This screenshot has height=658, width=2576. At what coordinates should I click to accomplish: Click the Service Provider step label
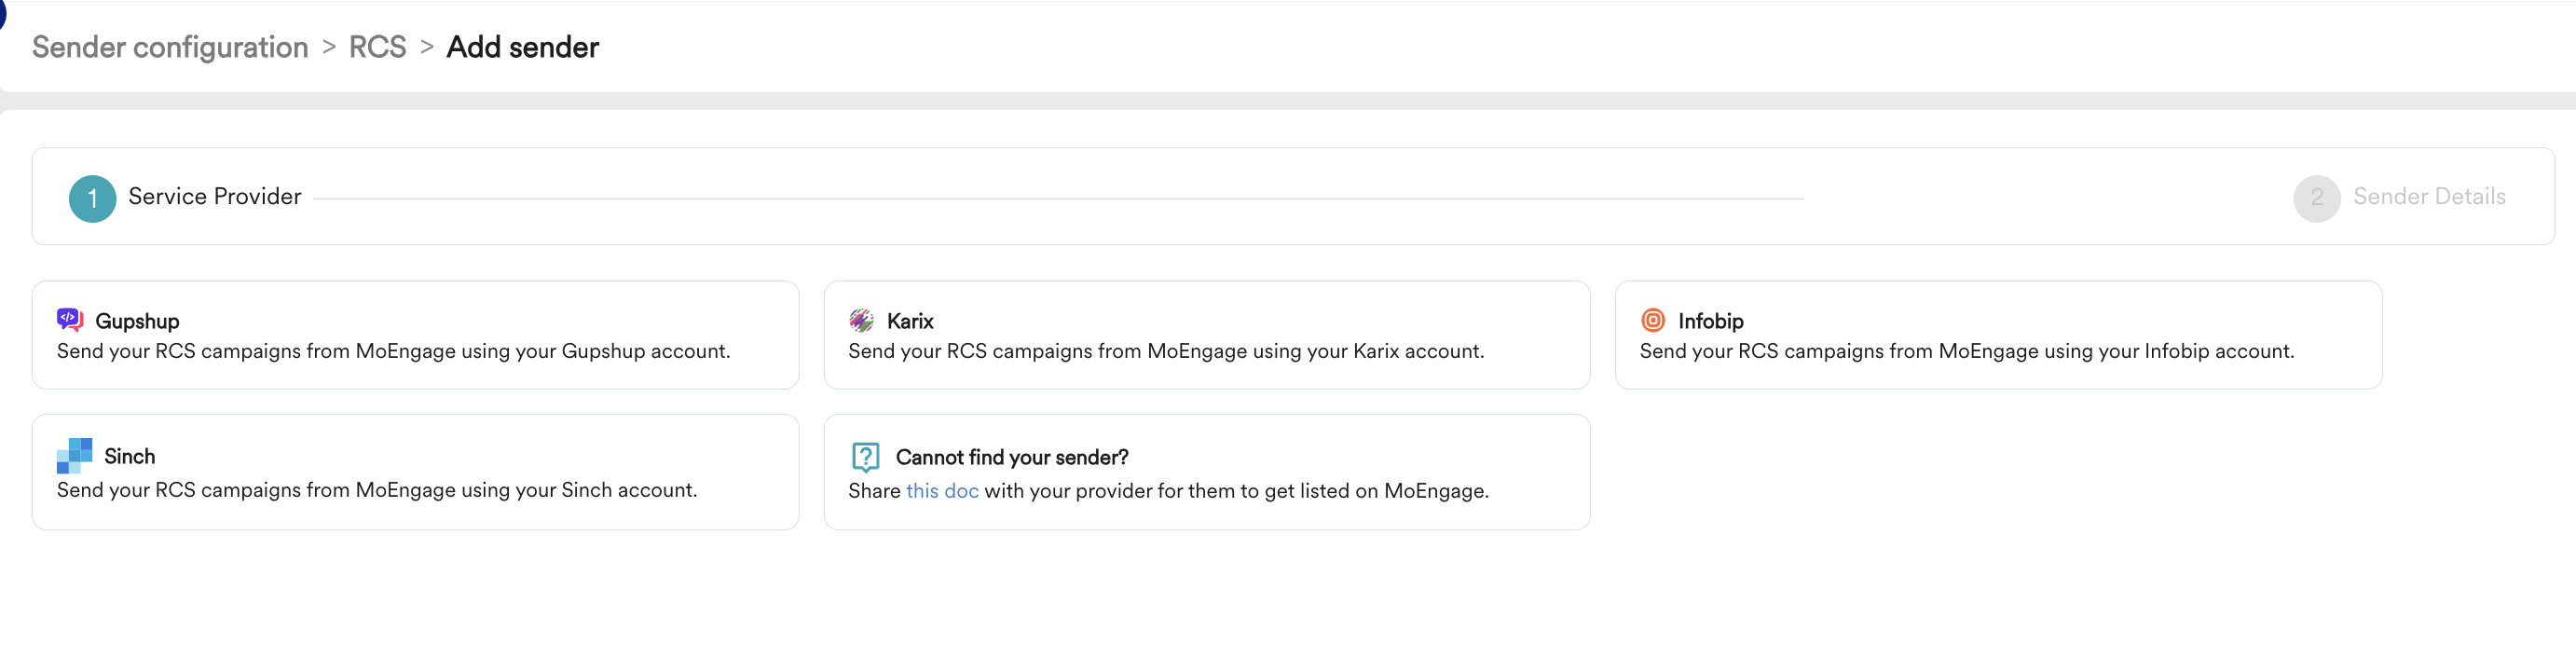(x=215, y=197)
